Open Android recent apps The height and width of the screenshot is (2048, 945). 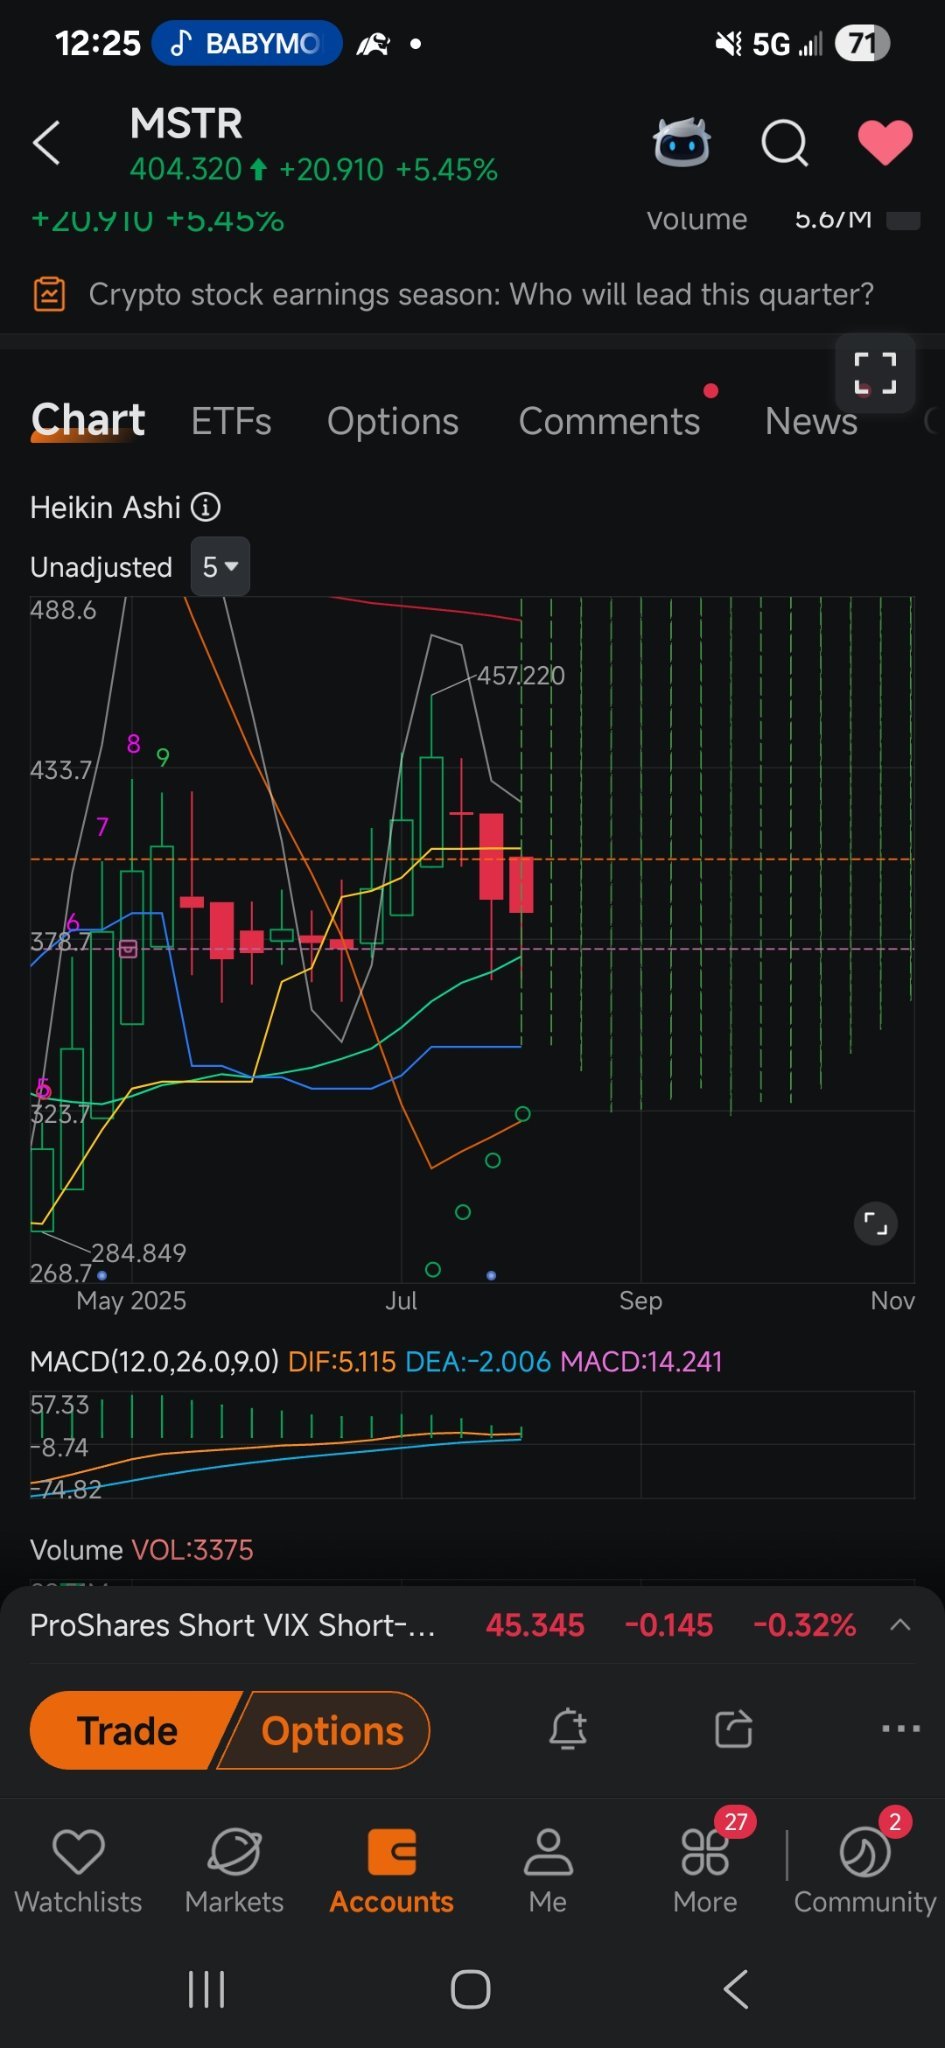207,1989
